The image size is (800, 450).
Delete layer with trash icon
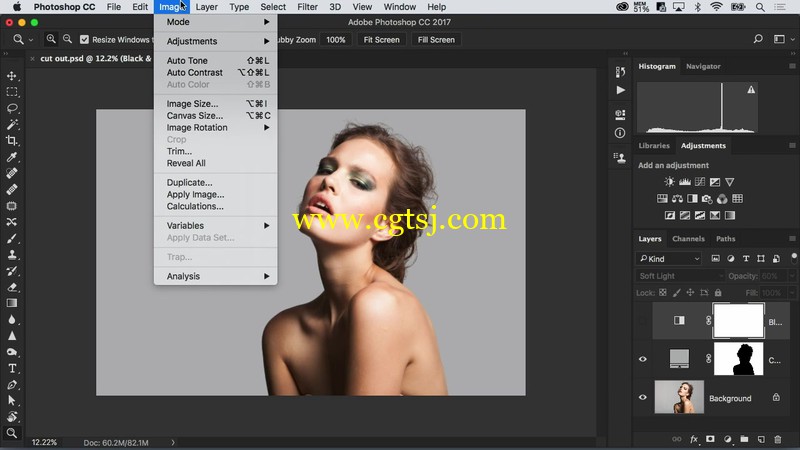tap(778, 439)
